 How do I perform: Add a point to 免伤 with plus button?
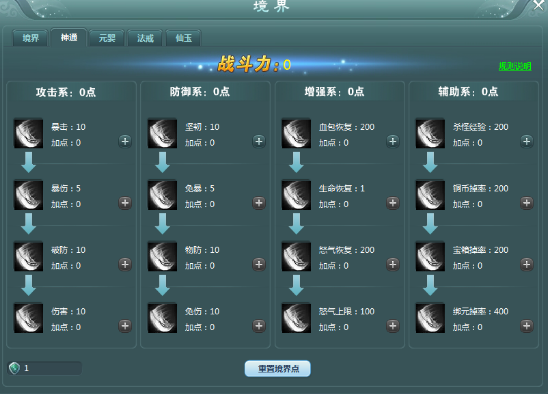[259, 326]
